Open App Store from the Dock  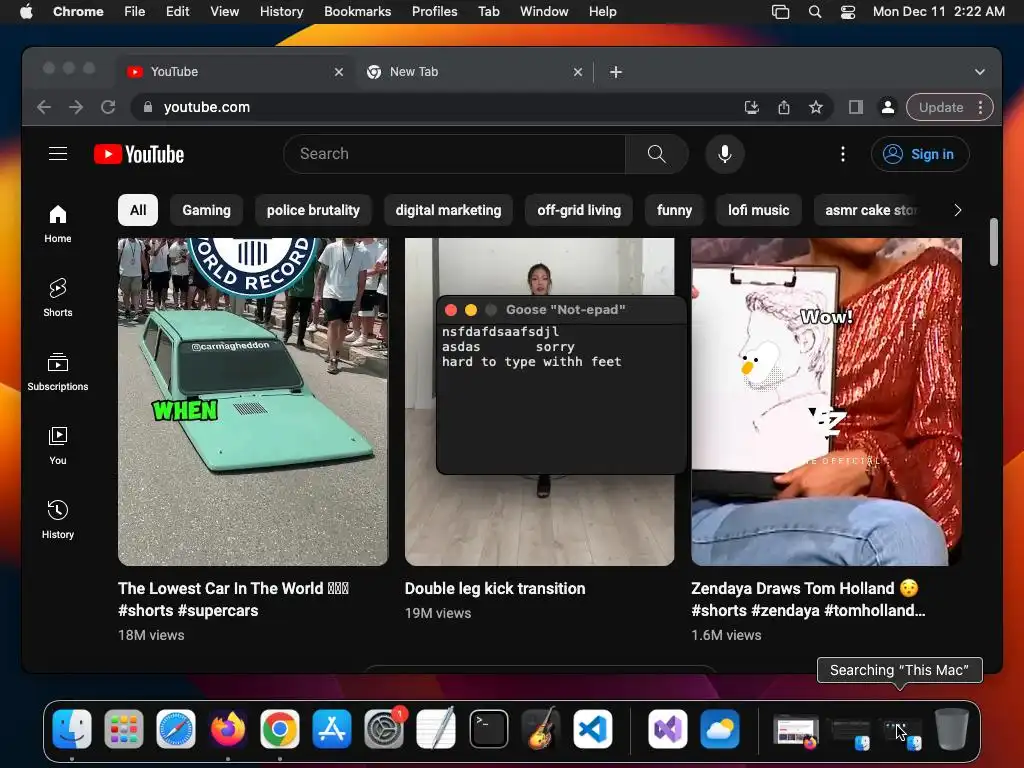(x=332, y=728)
